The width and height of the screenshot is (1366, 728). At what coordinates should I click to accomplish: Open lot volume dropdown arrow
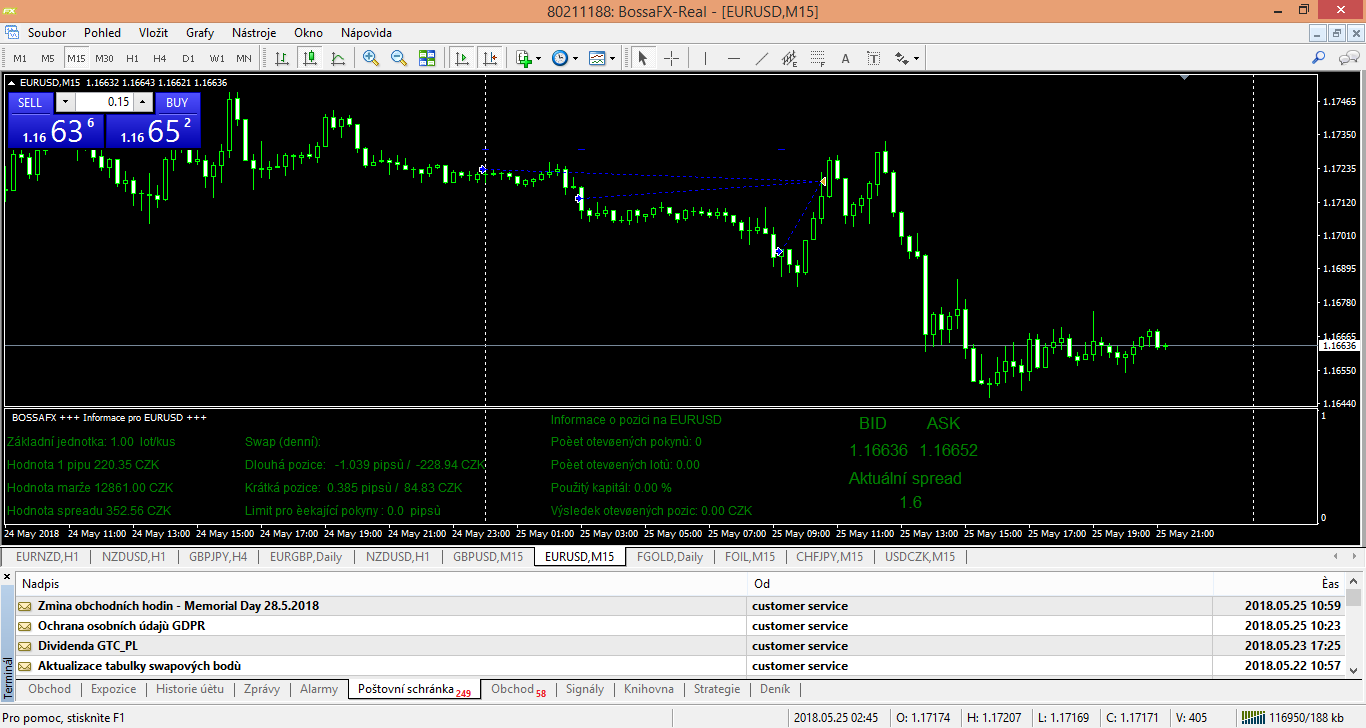65,102
